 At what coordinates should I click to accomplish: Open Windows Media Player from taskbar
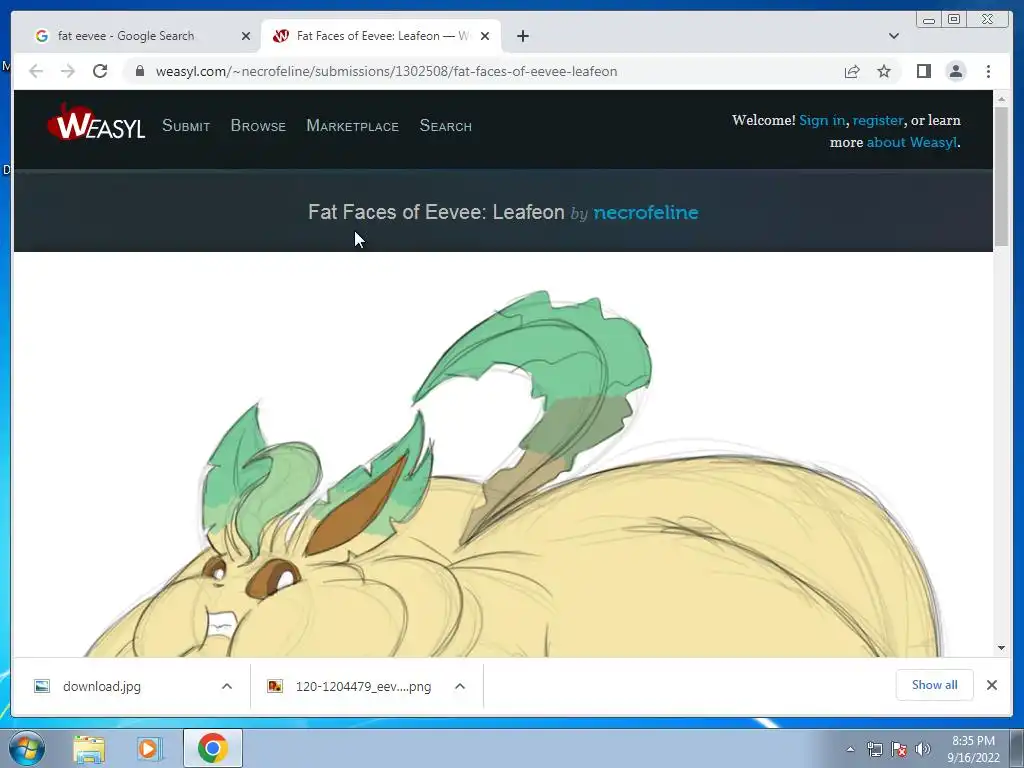[149, 749]
